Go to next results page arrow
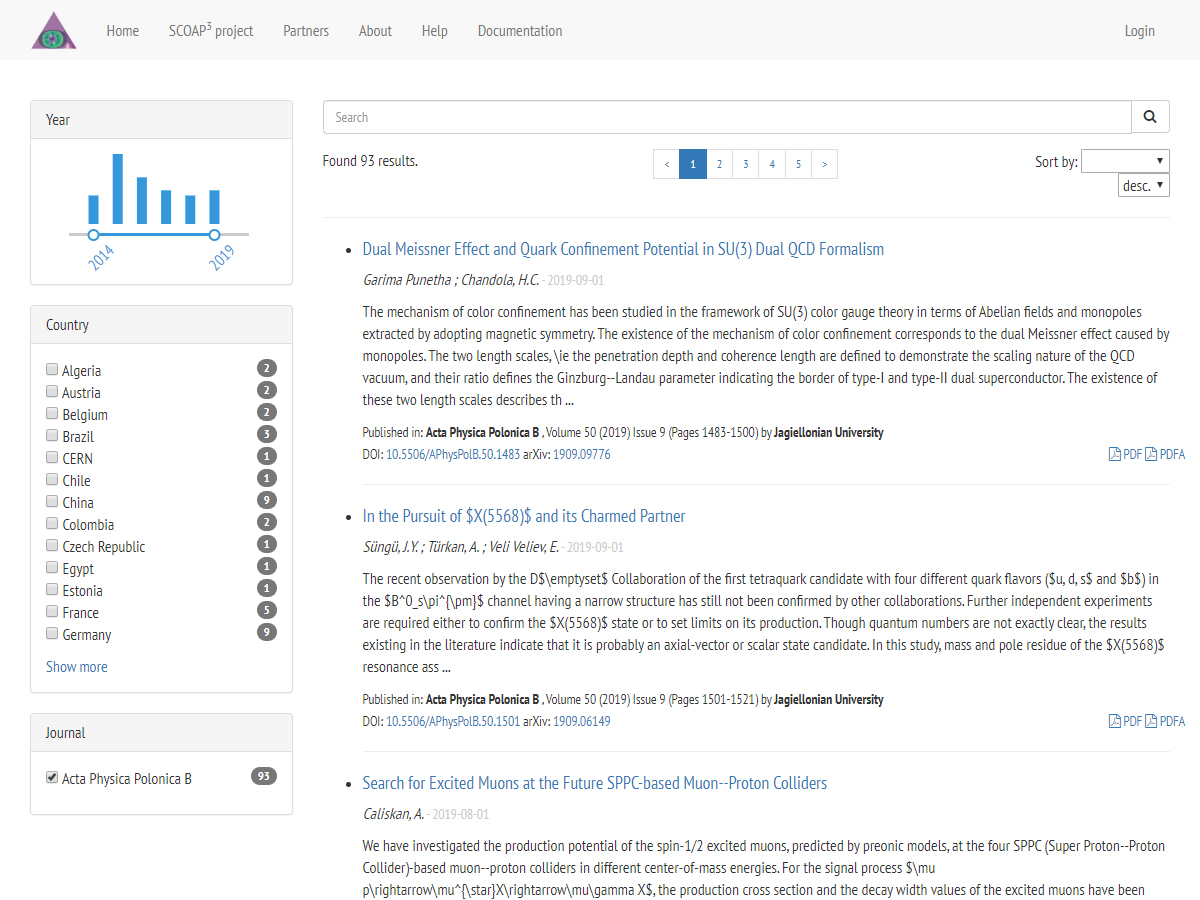The height and width of the screenshot is (900, 1200). click(824, 164)
